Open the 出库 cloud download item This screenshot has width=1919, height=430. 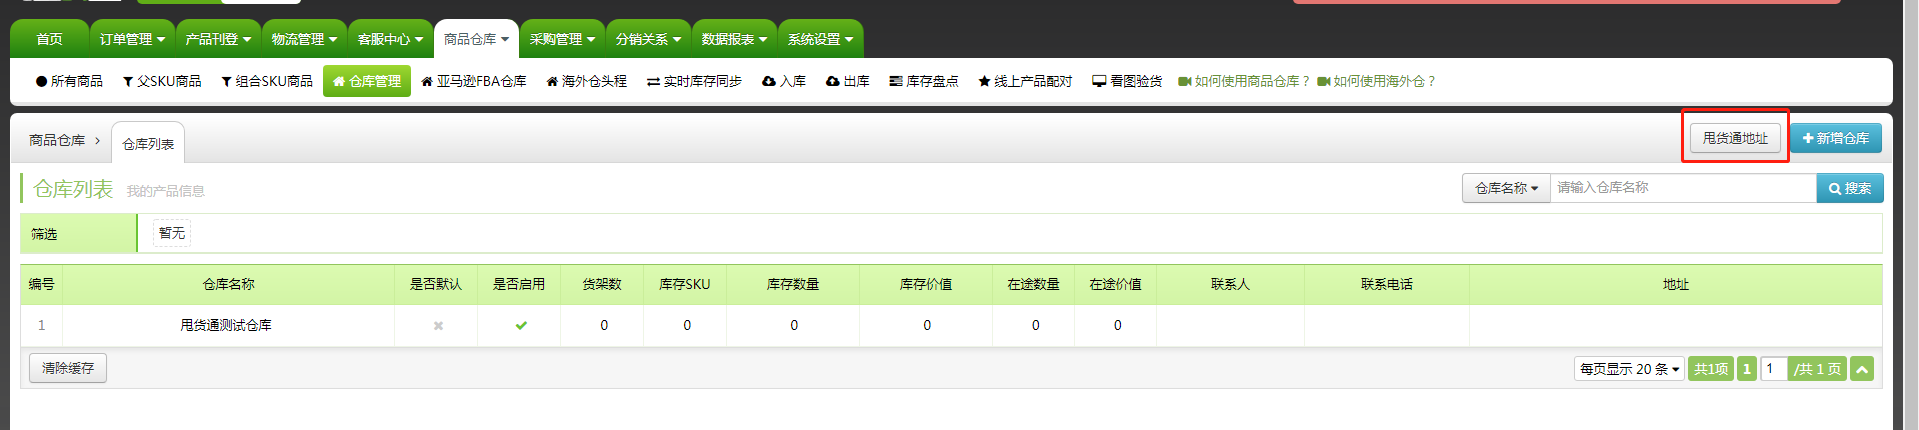coord(848,81)
